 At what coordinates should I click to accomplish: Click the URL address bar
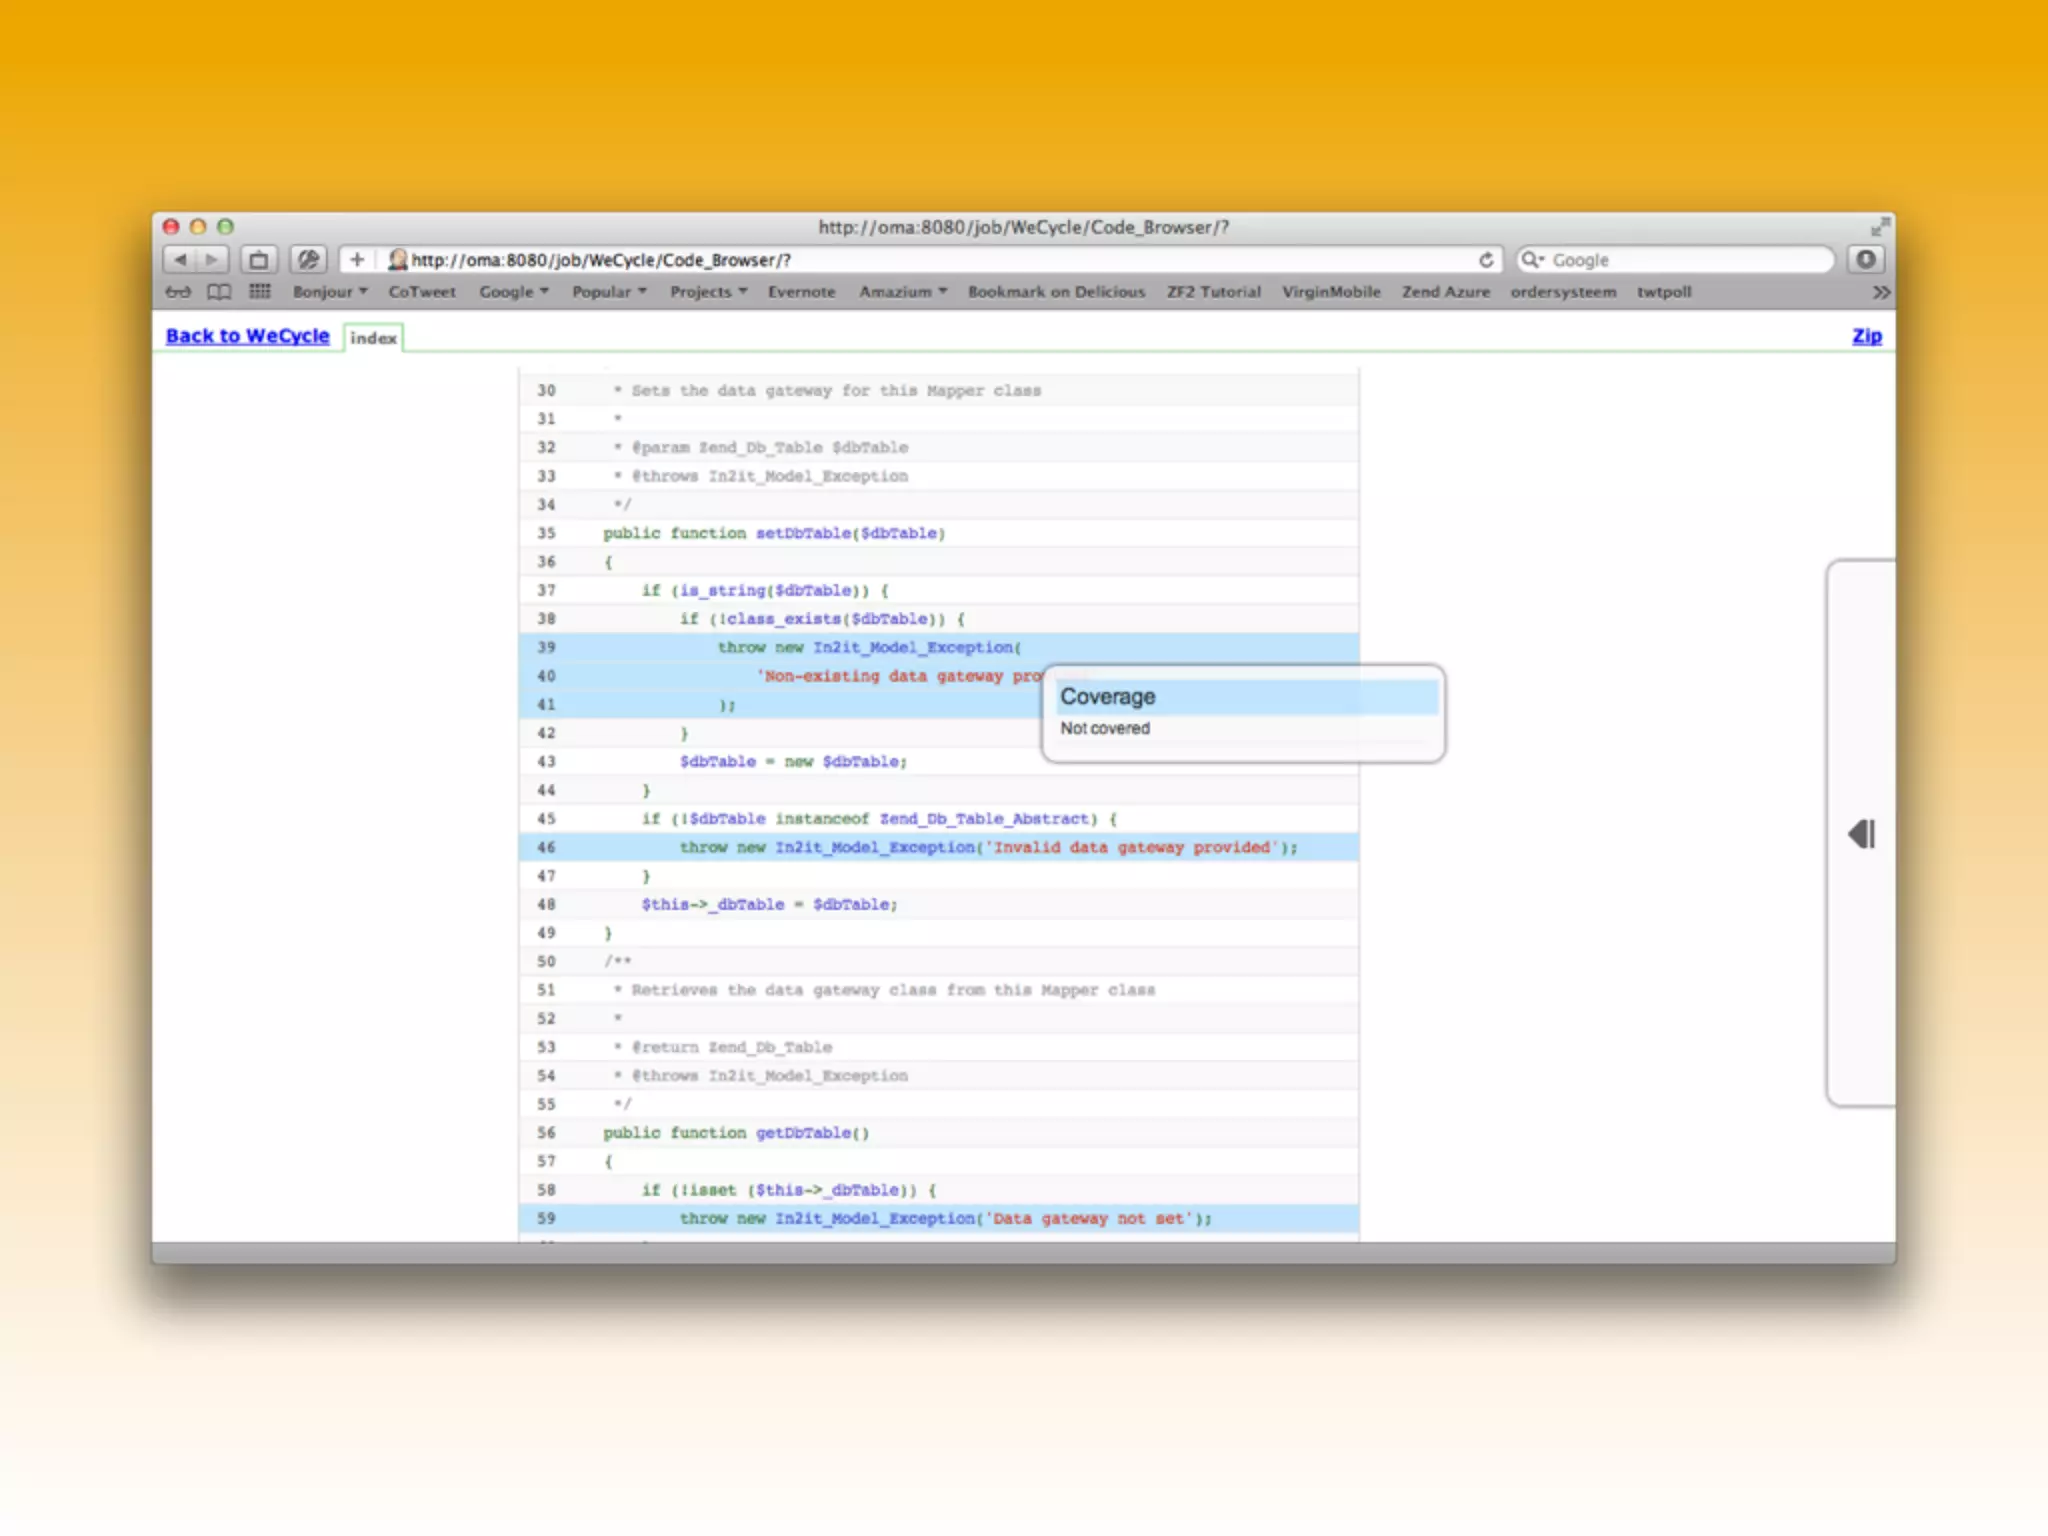pos(930,260)
